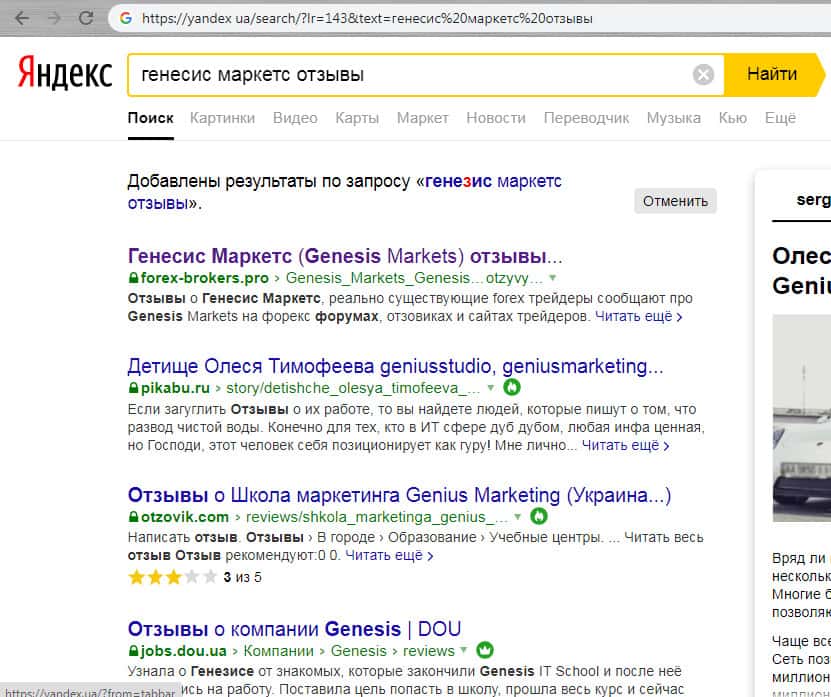This screenshot has height=697, width=831.
Task: Open the Ещё menu in the search tabs
Action: (x=780, y=118)
